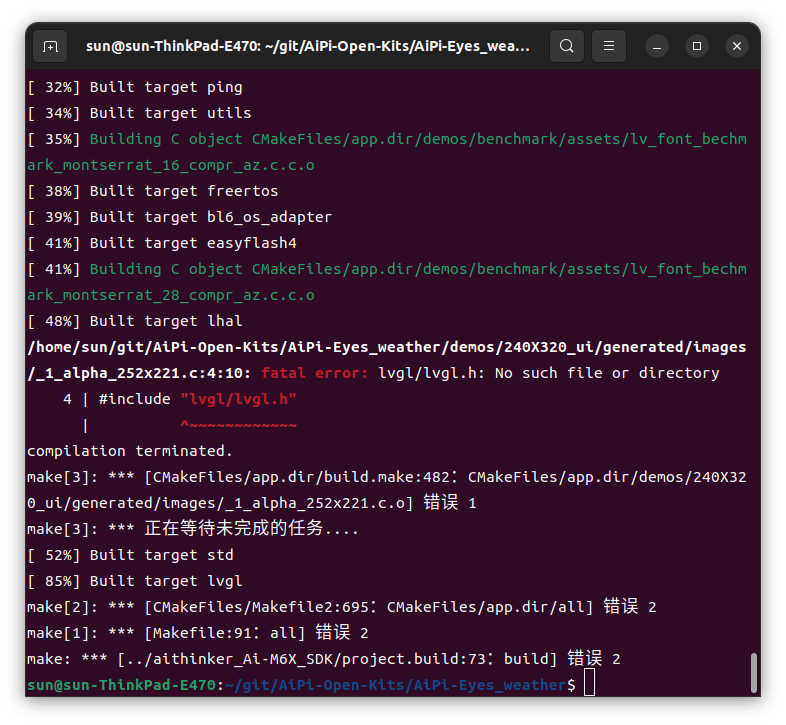Click the montserrat_16_compr_az.c.c.o green text
Viewport: 786px width, 725px height.
pos(171,165)
